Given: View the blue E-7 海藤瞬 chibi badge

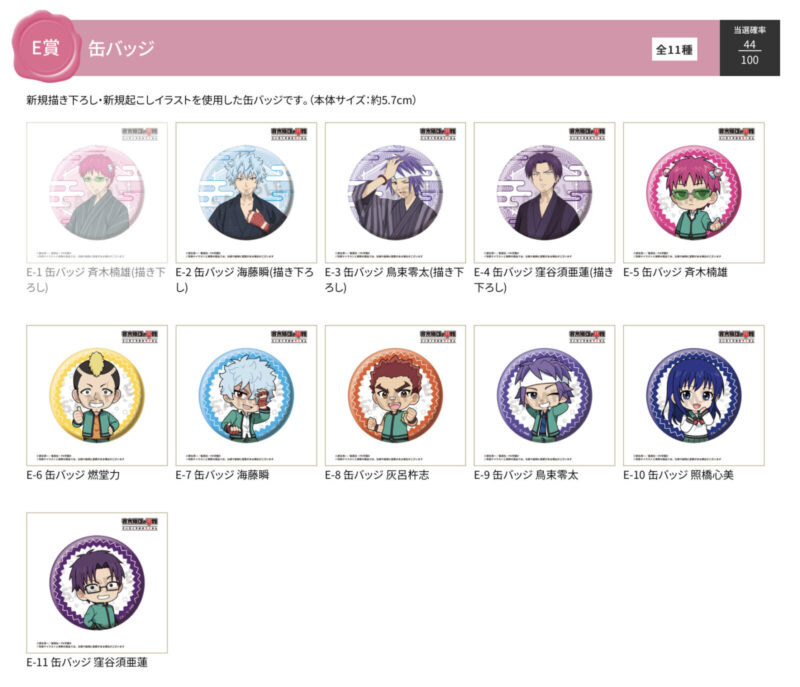Looking at the screenshot, I should 246,395.
